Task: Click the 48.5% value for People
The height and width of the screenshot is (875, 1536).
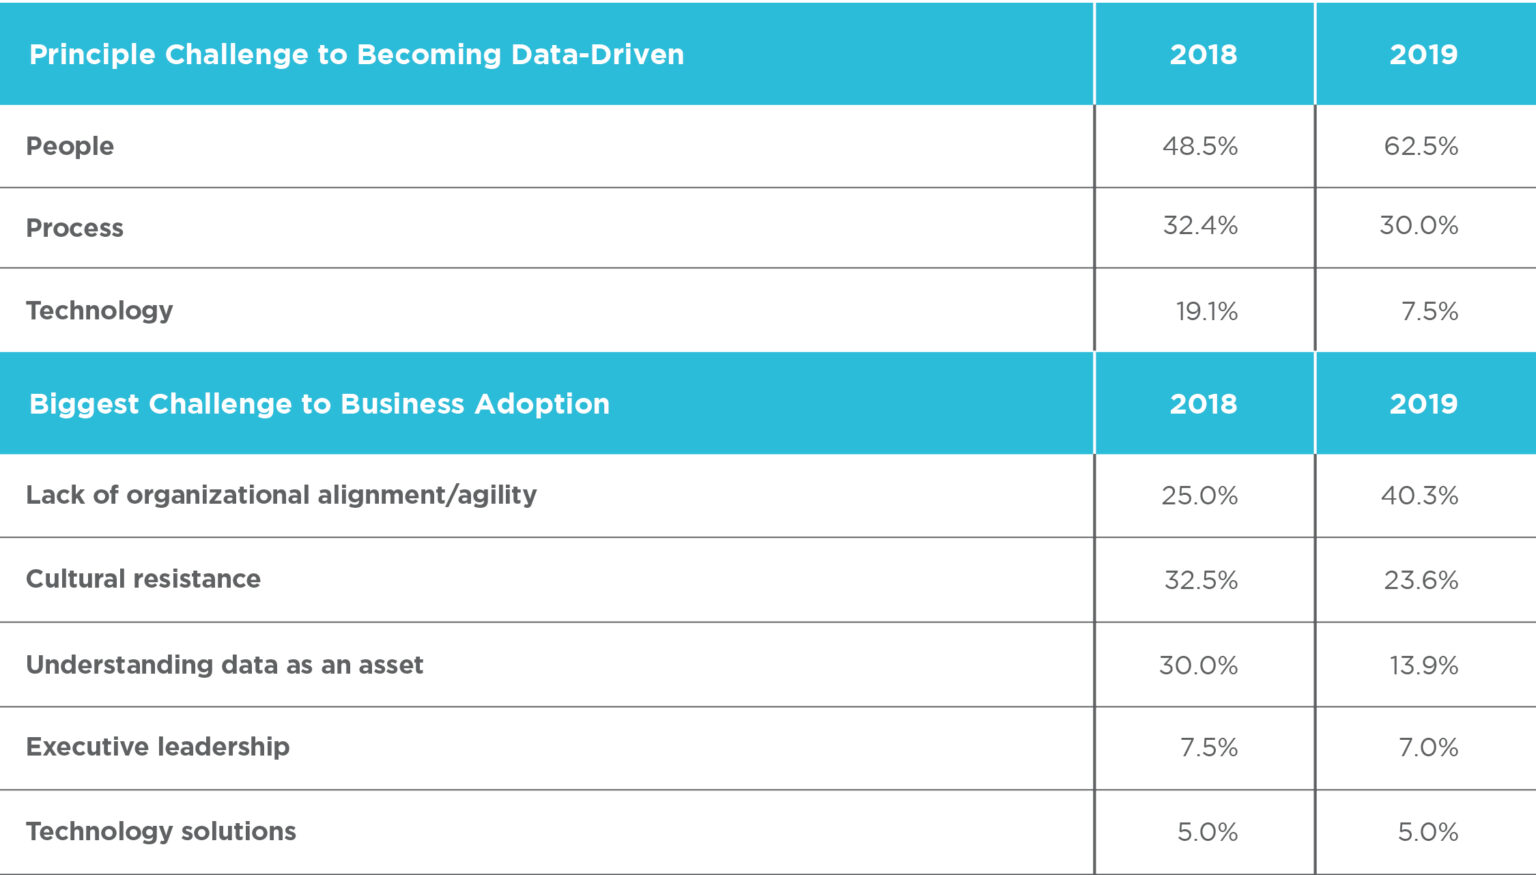Action: click(x=1200, y=146)
